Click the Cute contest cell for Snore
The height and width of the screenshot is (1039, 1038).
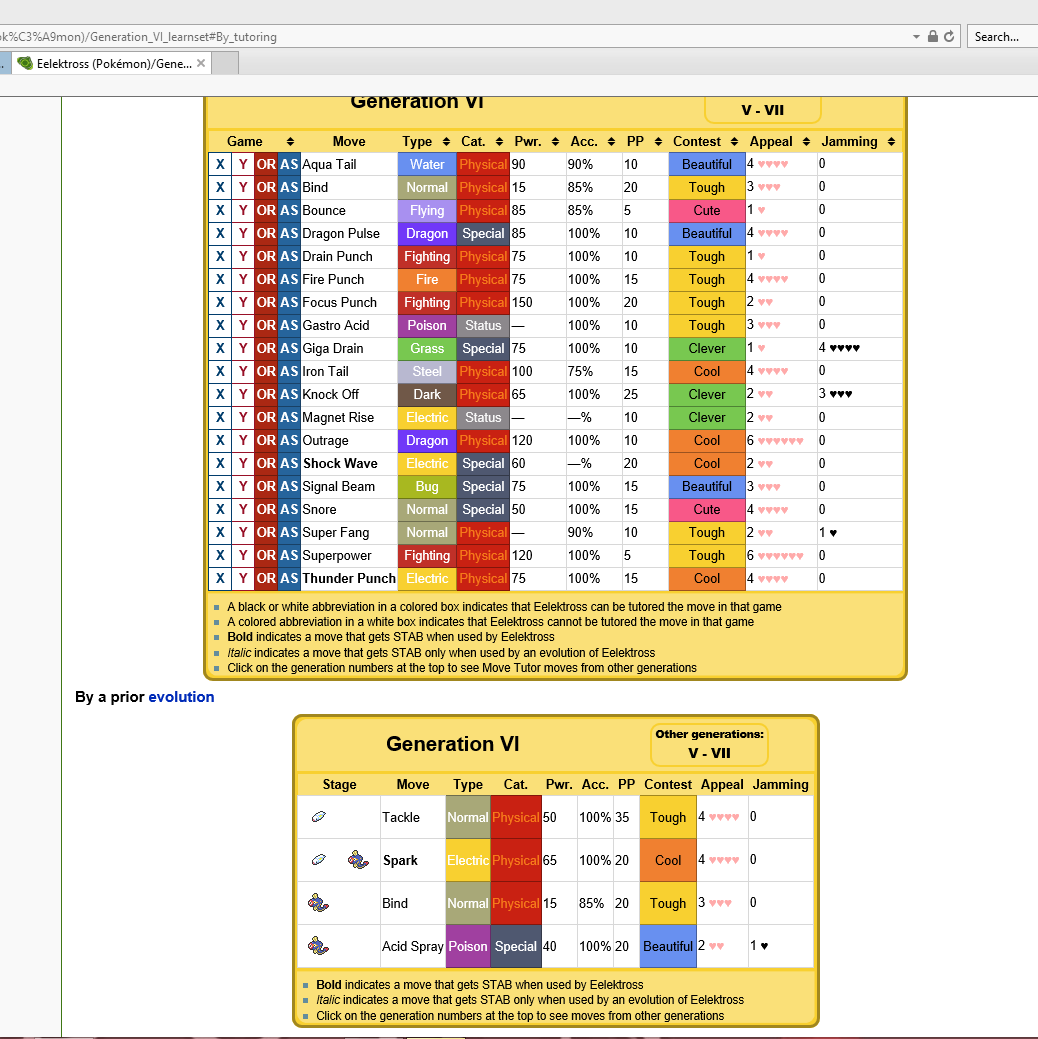point(707,510)
